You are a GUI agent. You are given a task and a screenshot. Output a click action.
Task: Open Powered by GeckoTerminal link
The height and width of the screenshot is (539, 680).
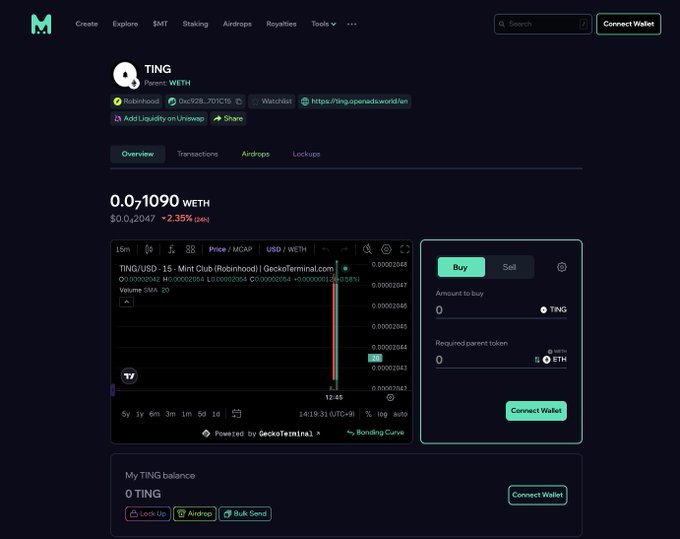point(262,433)
